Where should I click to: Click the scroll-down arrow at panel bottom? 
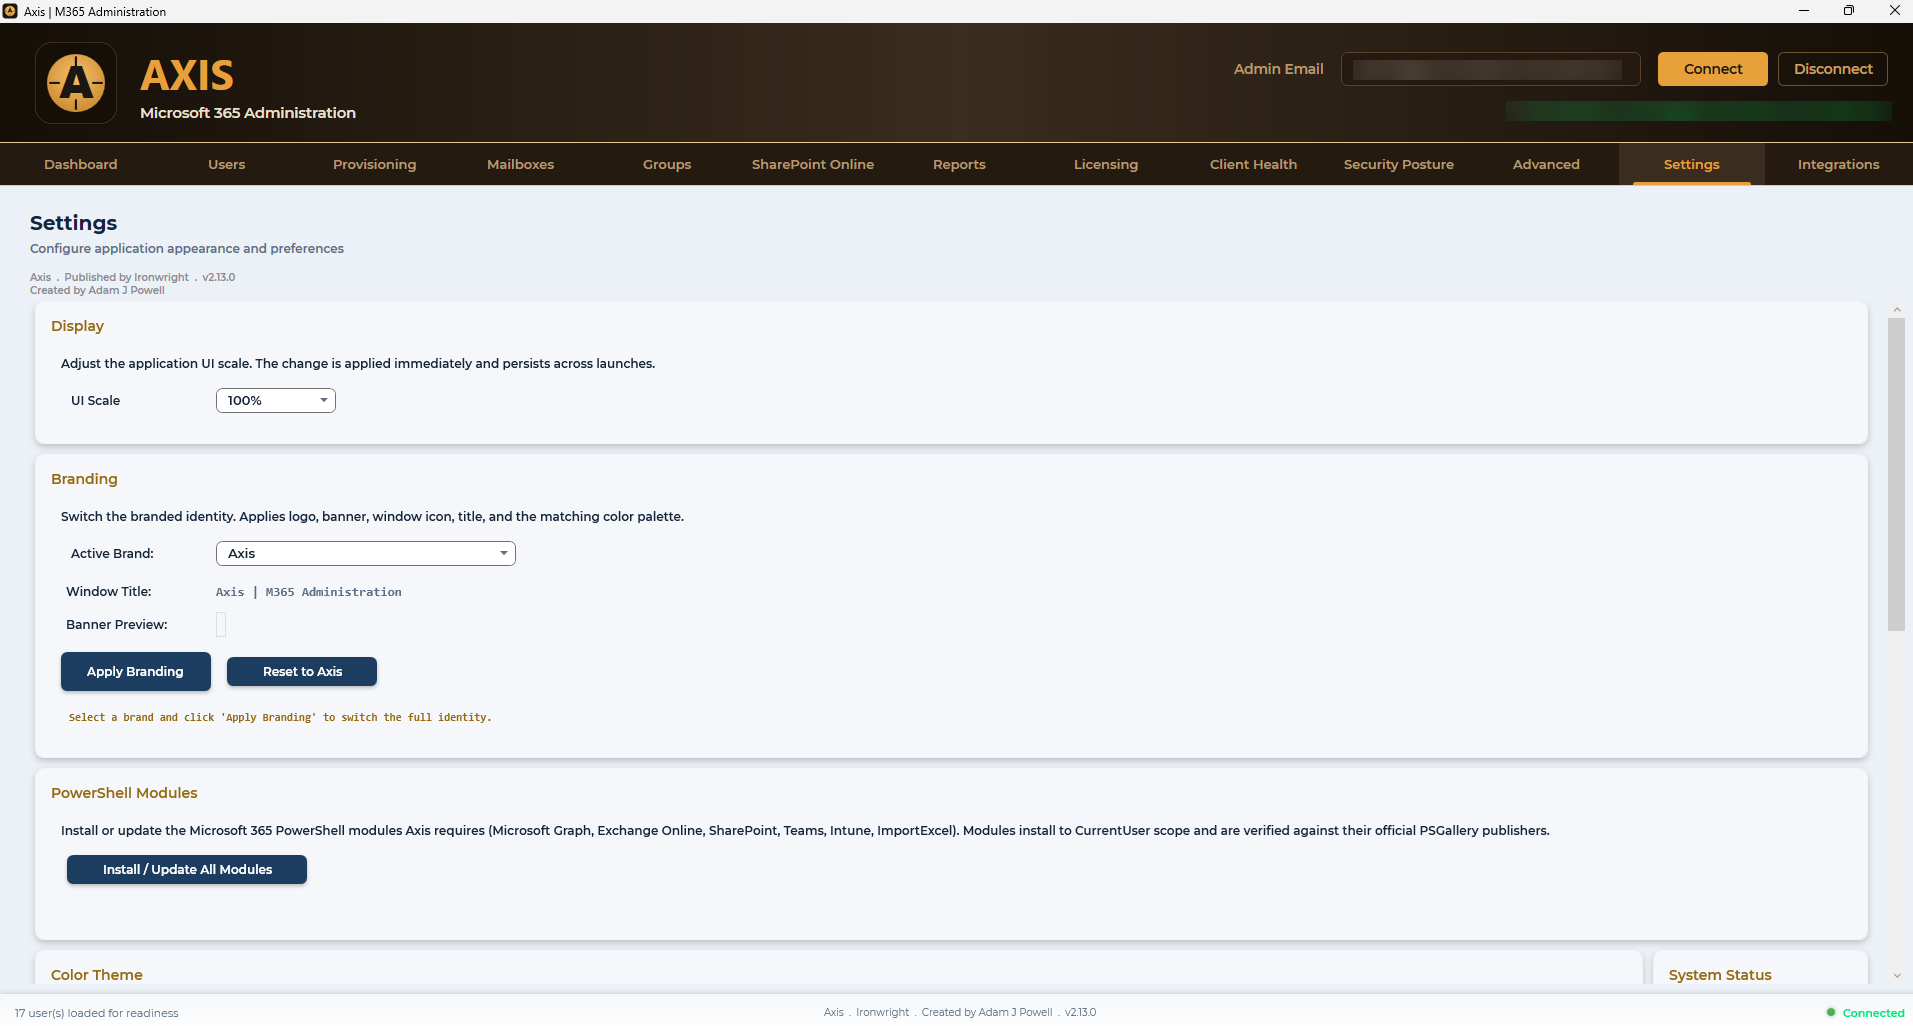[x=1896, y=976]
